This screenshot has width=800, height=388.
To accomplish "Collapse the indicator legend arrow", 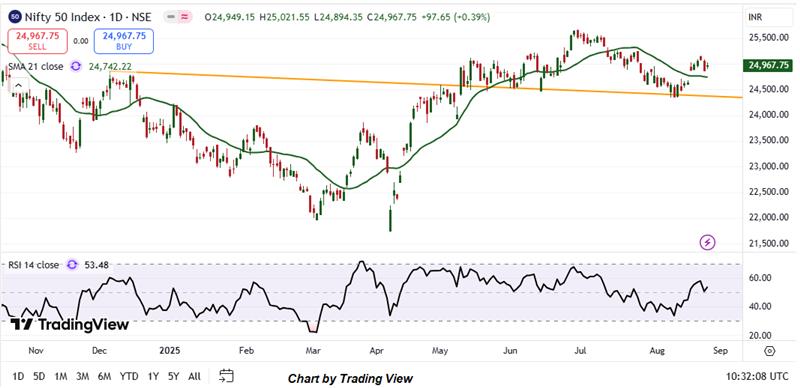I will 18,86.
